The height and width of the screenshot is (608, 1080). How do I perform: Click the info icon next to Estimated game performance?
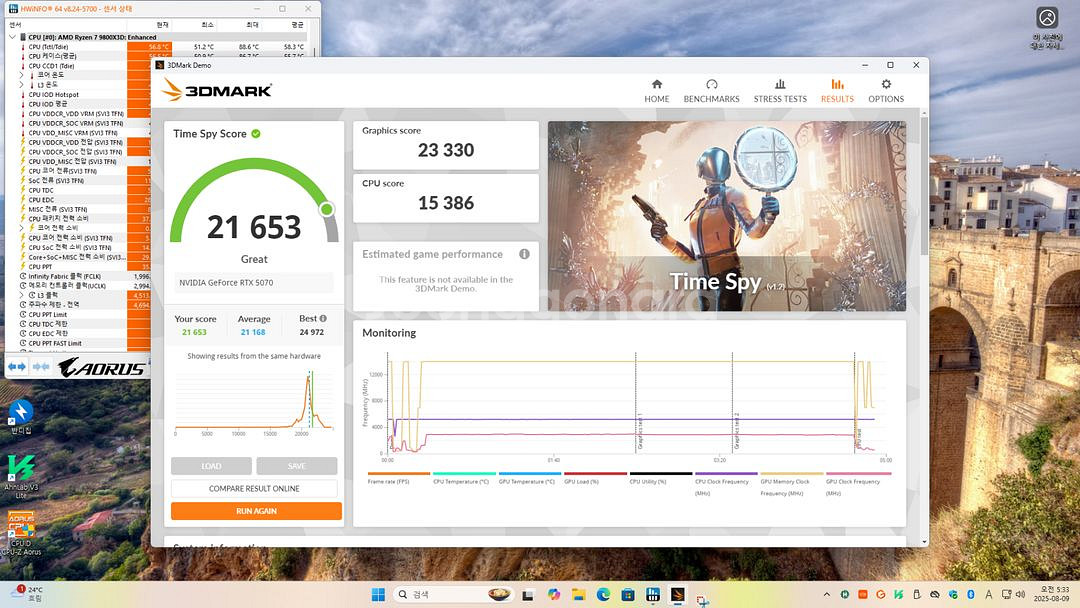[524, 254]
